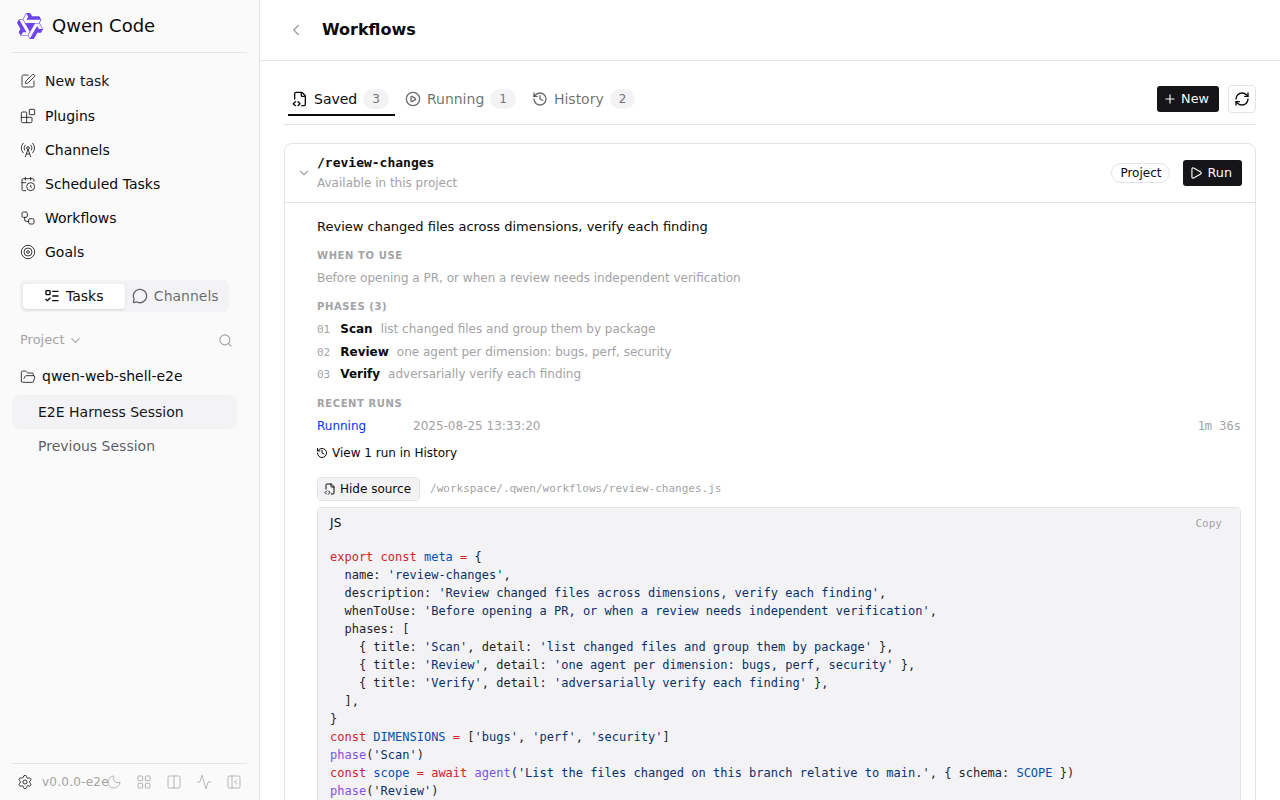Go to Channels in the sidebar menu
1280x800 pixels.
(x=129, y=150)
